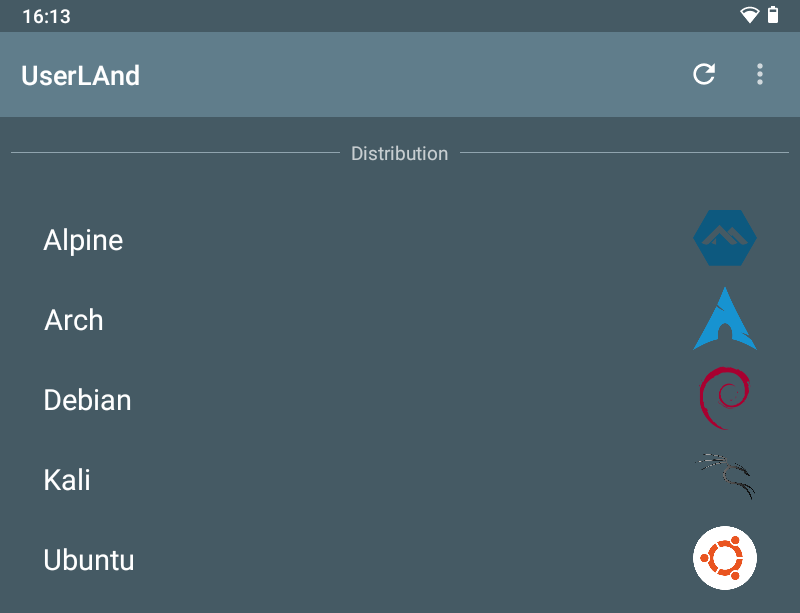
Task: Choose the Arch text label
Action: pos(74,320)
